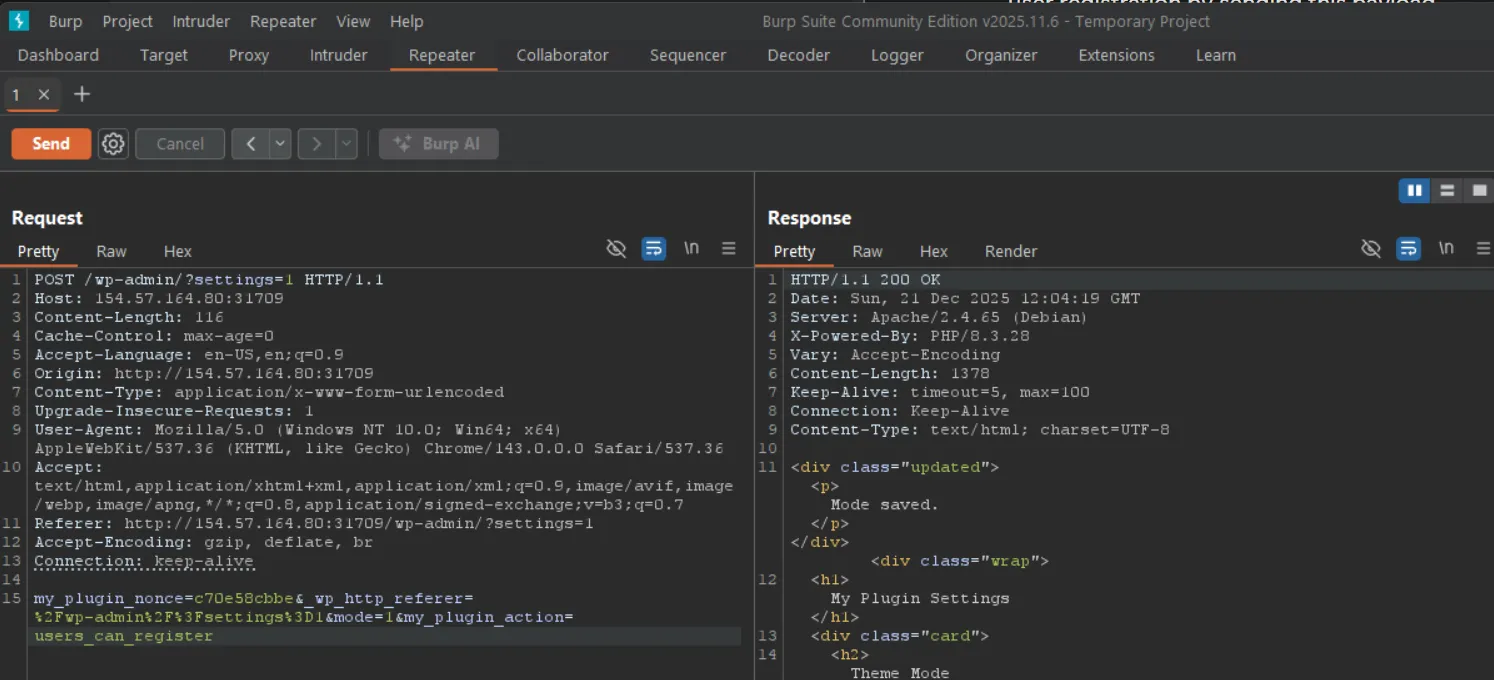Send the request with Send button
The height and width of the screenshot is (680, 1494).
tap(51, 144)
